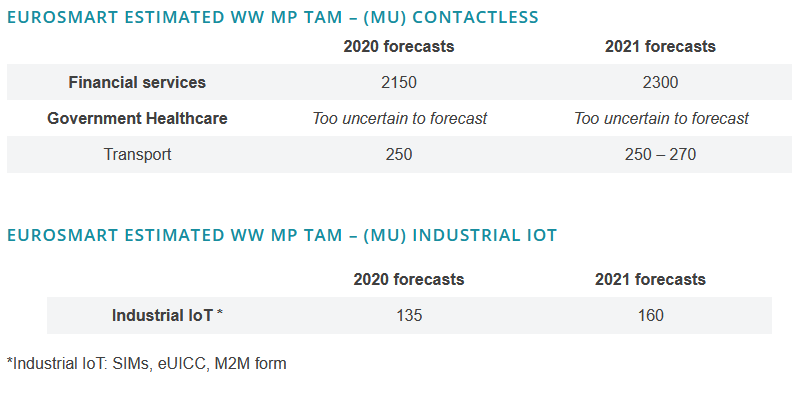Select the Industrial IoT * row label
The width and height of the screenshot is (807, 400).
coord(167,316)
